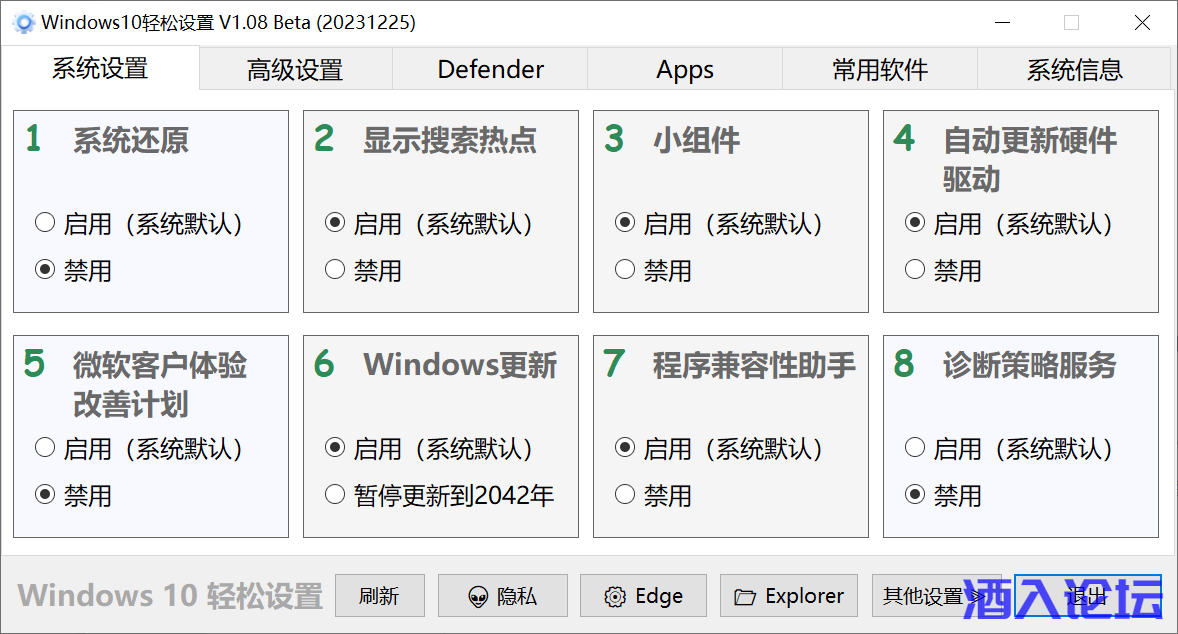The width and height of the screenshot is (1178, 634).
Task: Enable 系统还原 with the 启用 radio option
Action: pyautogui.click(x=45, y=223)
